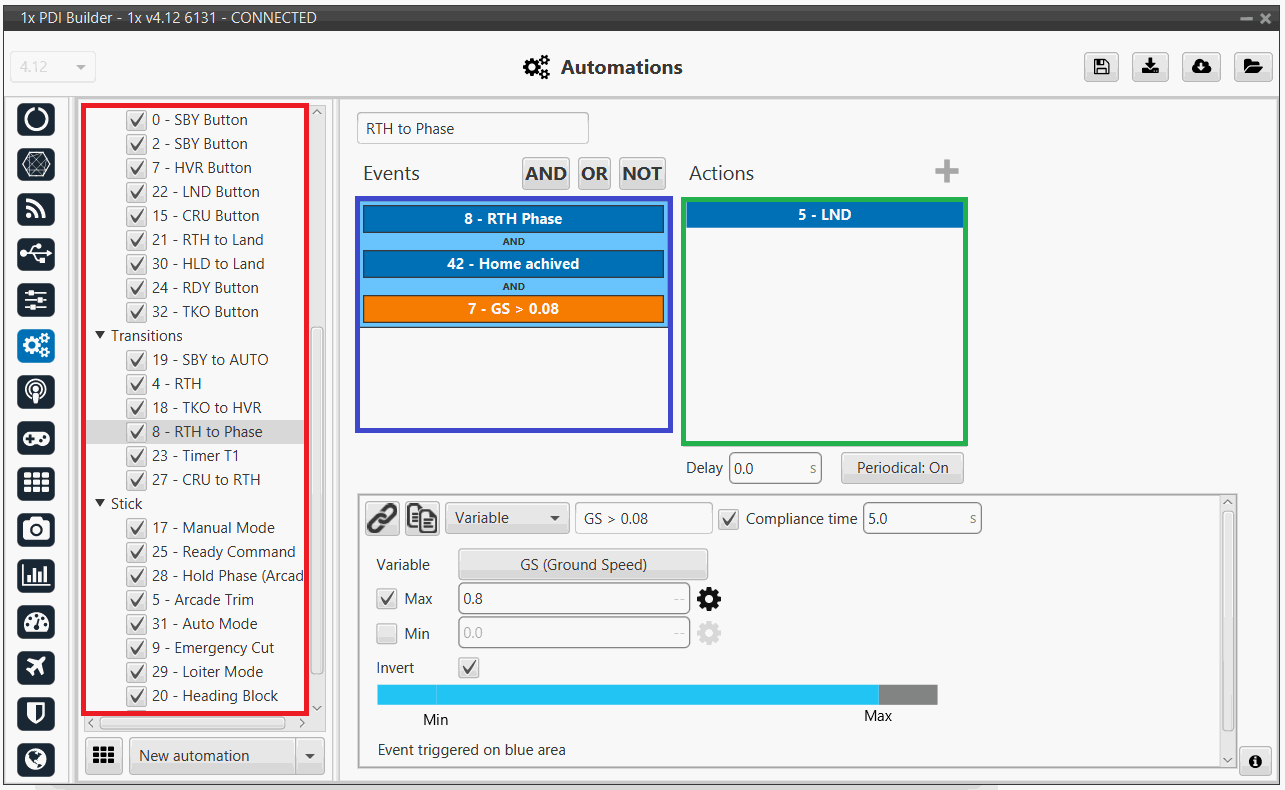This screenshot has width=1285, height=790.
Task: Enable the Min checkbox
Action: [x=386, y=633]
